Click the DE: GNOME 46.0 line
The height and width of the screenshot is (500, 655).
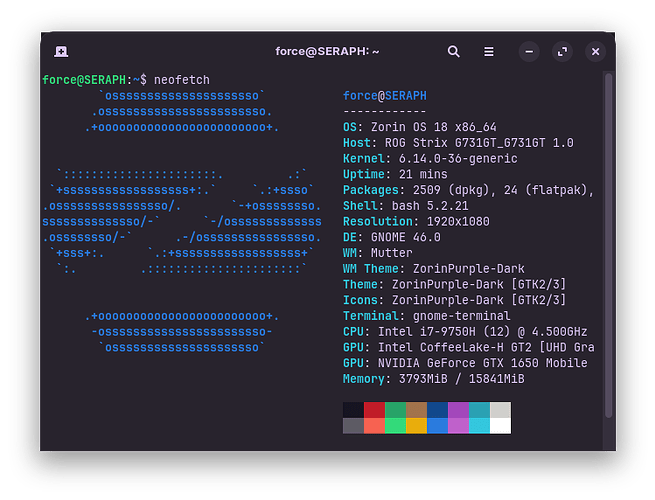point(392,237)
